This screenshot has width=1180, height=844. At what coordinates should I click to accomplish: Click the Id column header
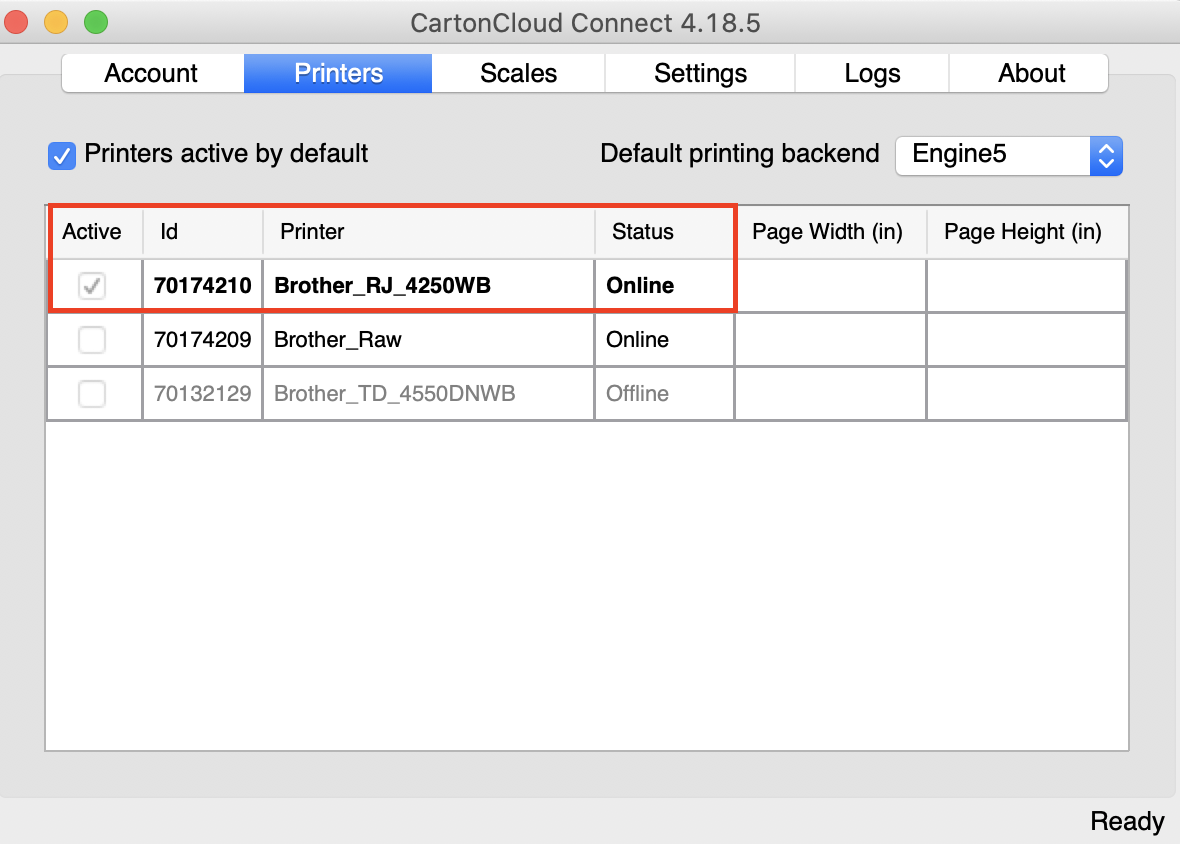(x=168, y=231)
